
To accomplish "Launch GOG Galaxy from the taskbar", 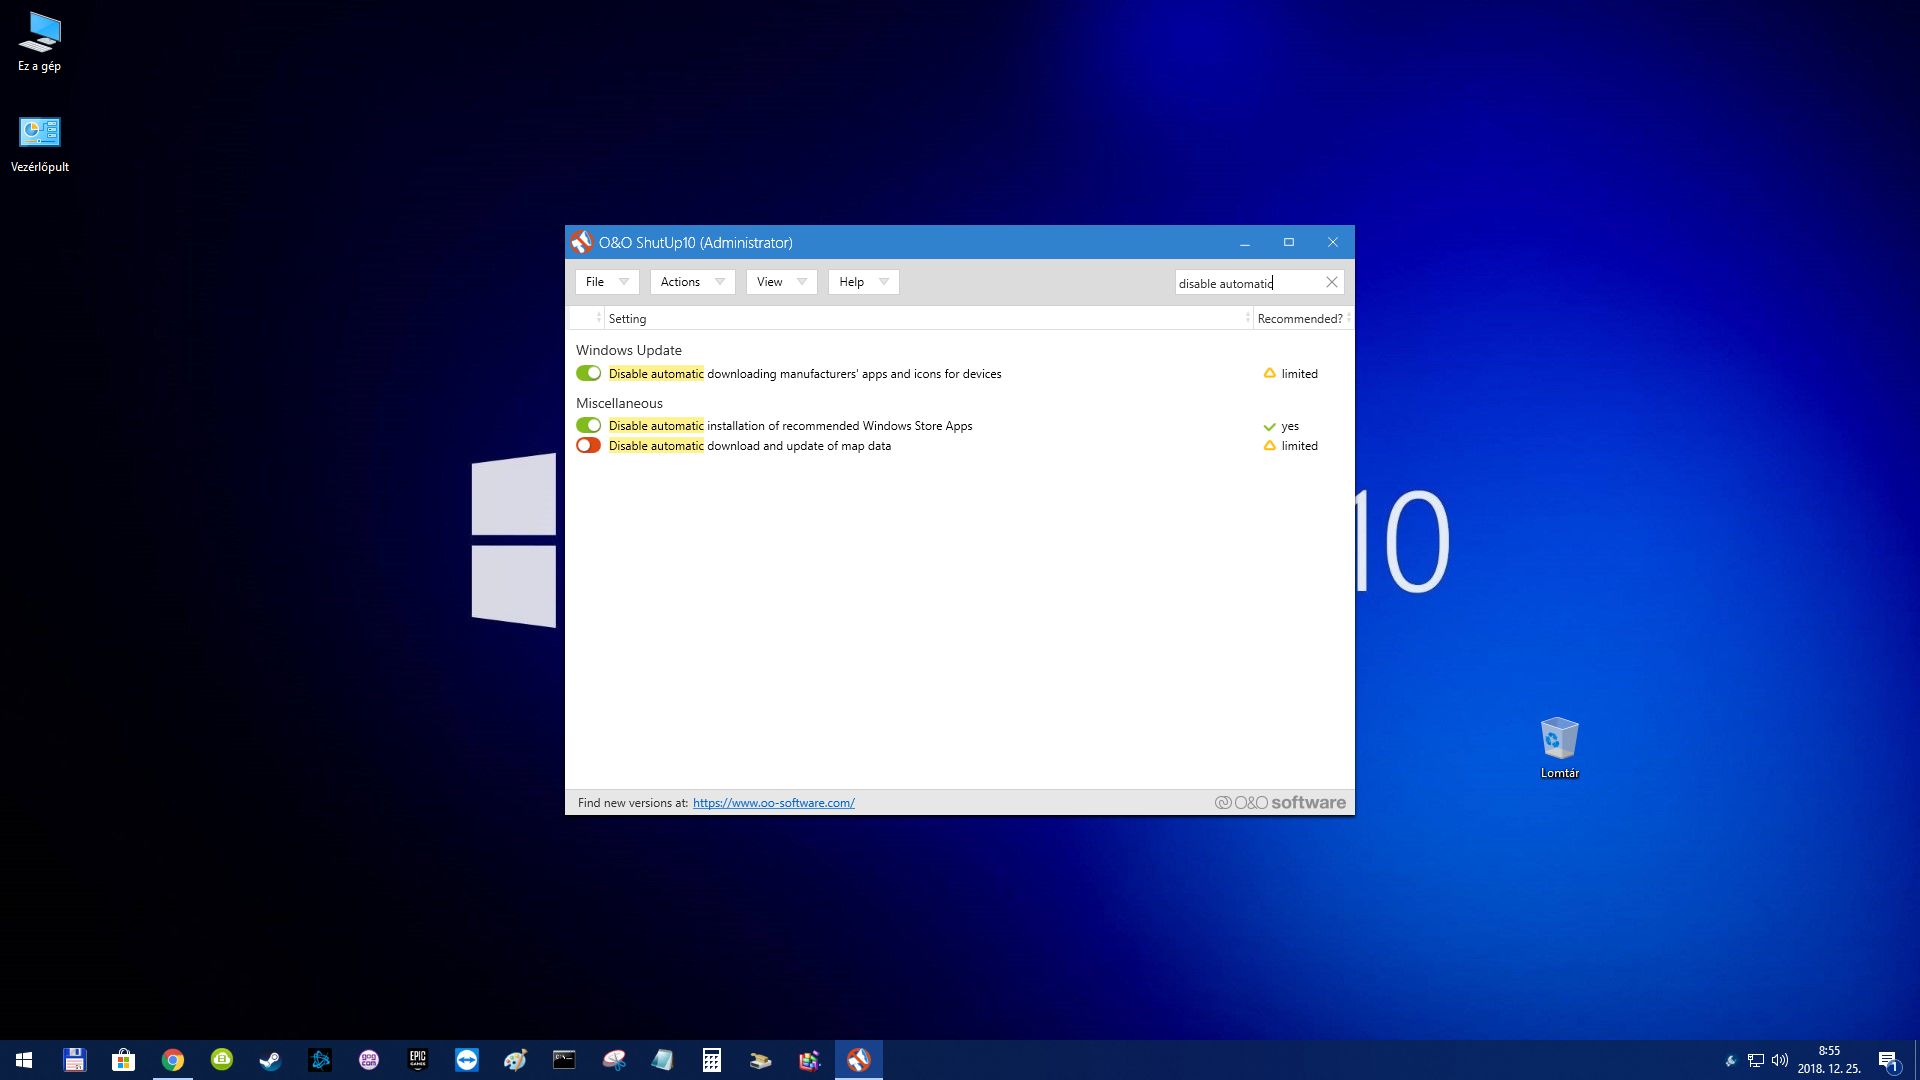I will pos(368,1060).
